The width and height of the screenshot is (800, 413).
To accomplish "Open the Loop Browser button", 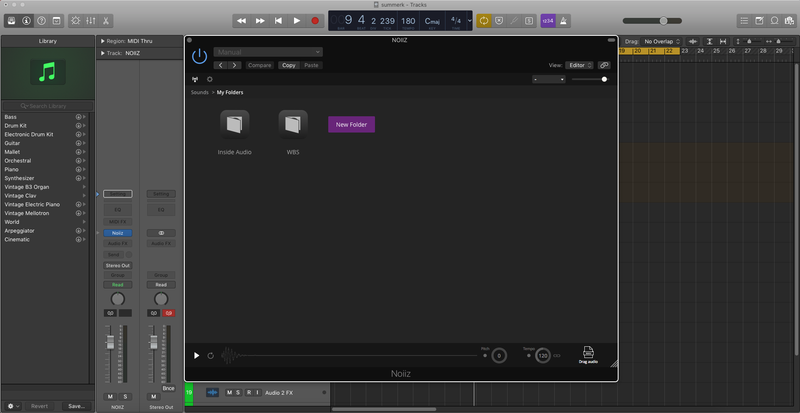I will [x=773, y=20].
